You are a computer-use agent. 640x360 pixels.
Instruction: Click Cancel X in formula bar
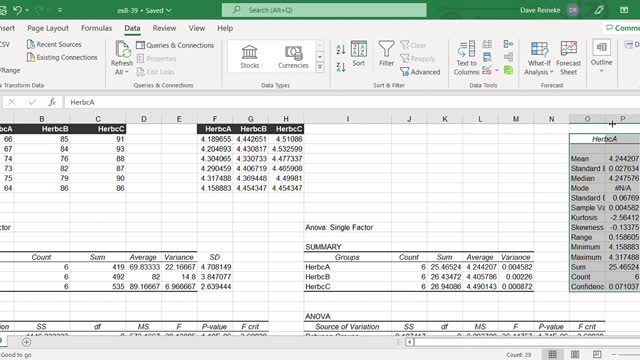click(12, 102)
